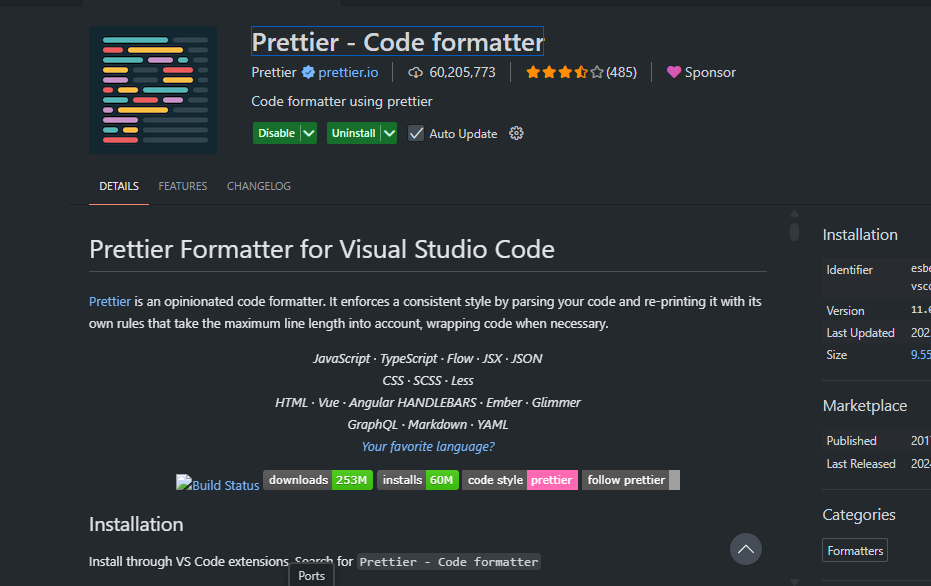Click the verified publisher badge icon
This screenshot has height=586, width=931.
[308, 72]
